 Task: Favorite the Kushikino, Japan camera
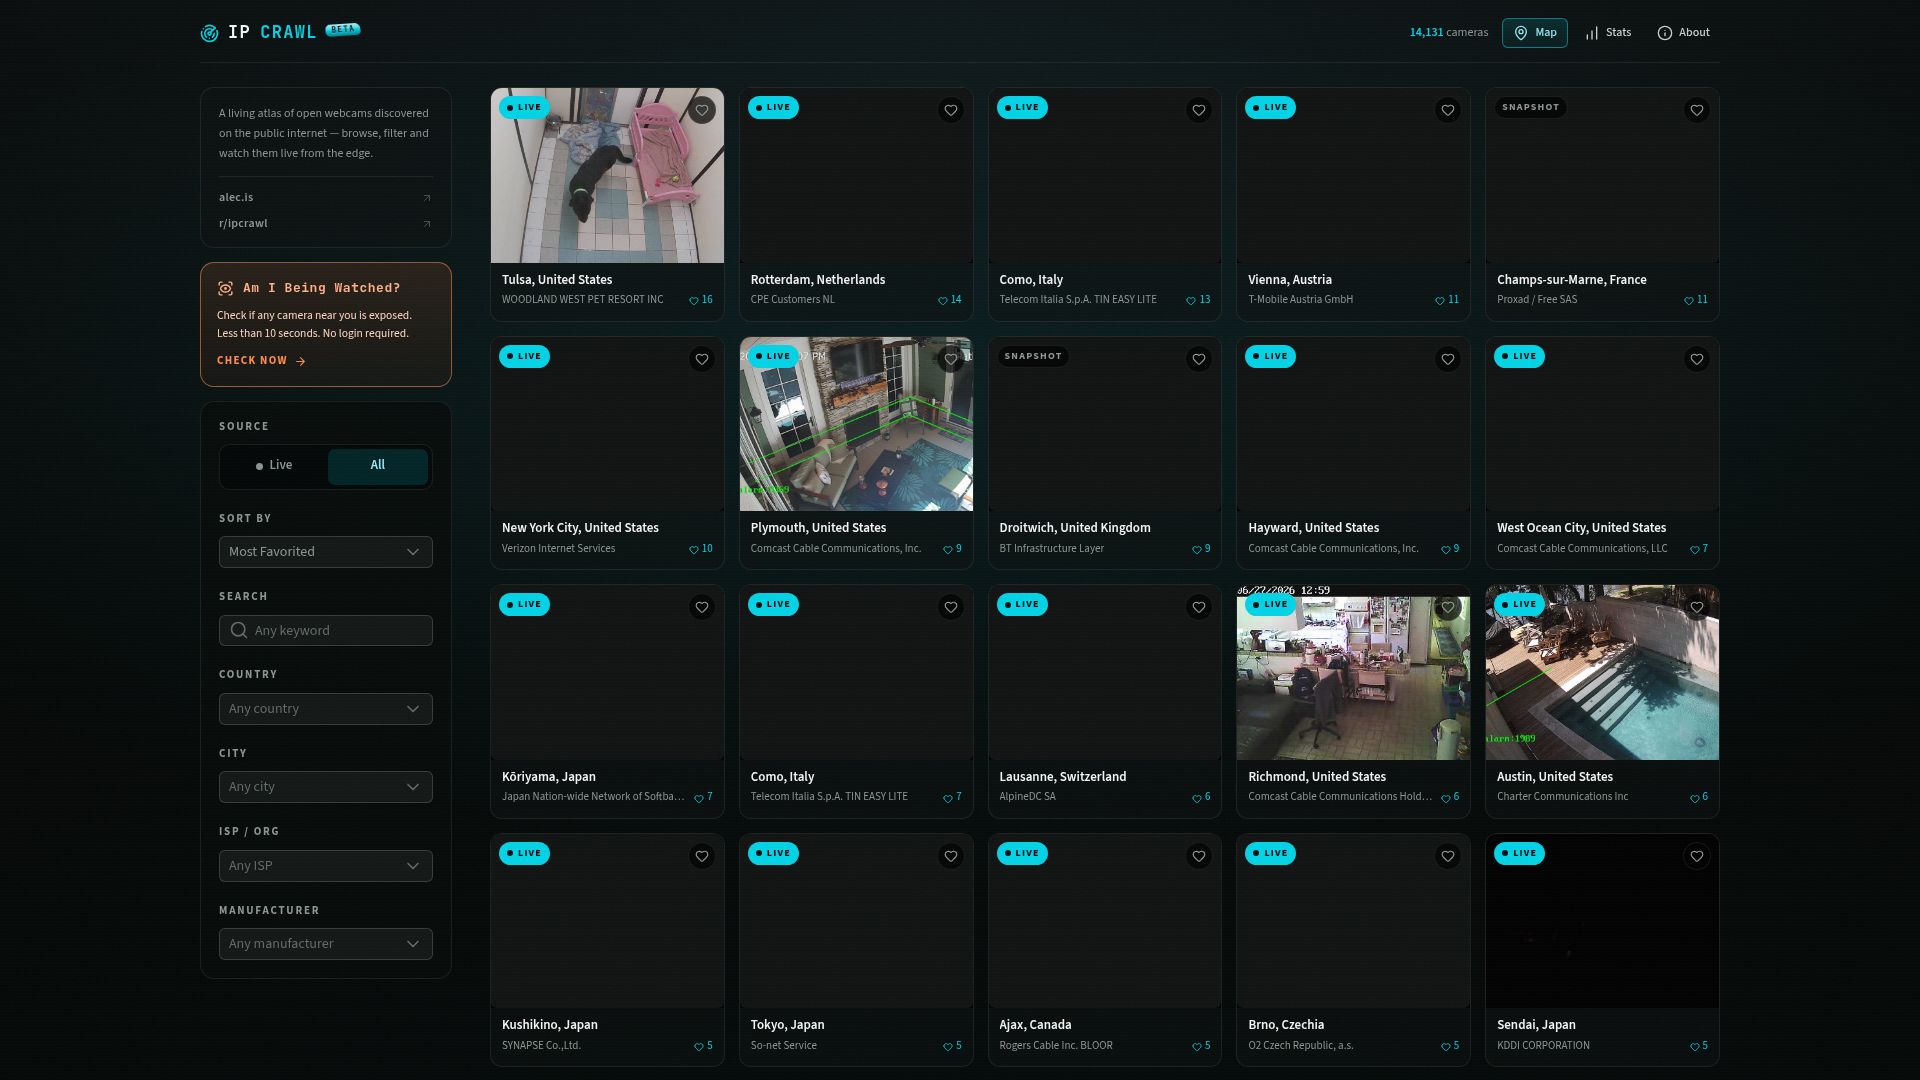[702, 856]
